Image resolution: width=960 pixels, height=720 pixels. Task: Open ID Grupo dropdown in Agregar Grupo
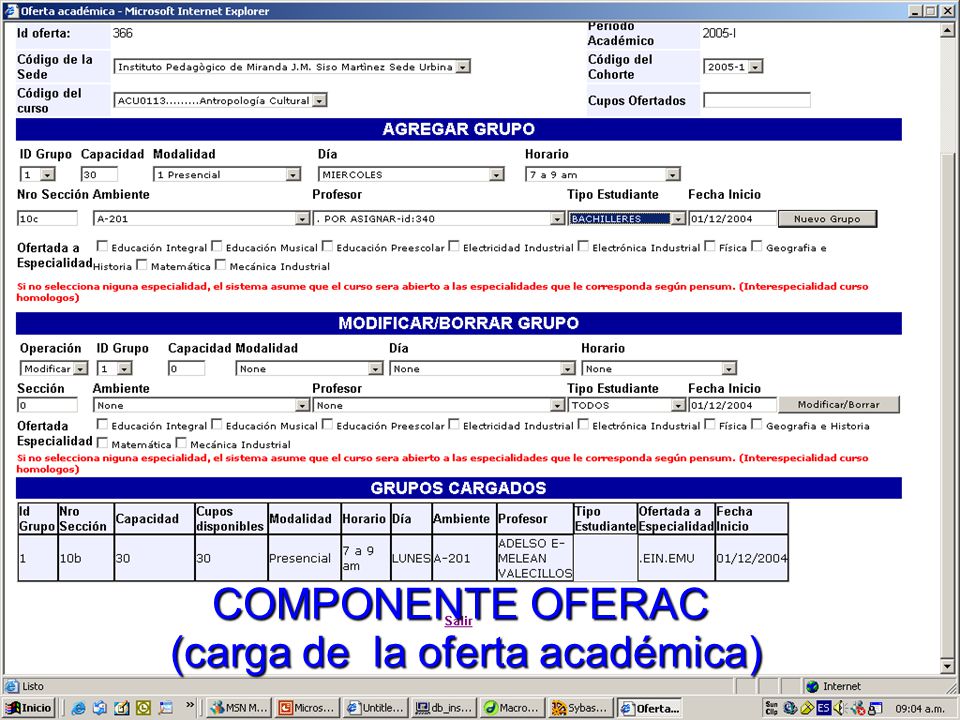(x=37, y=174)
